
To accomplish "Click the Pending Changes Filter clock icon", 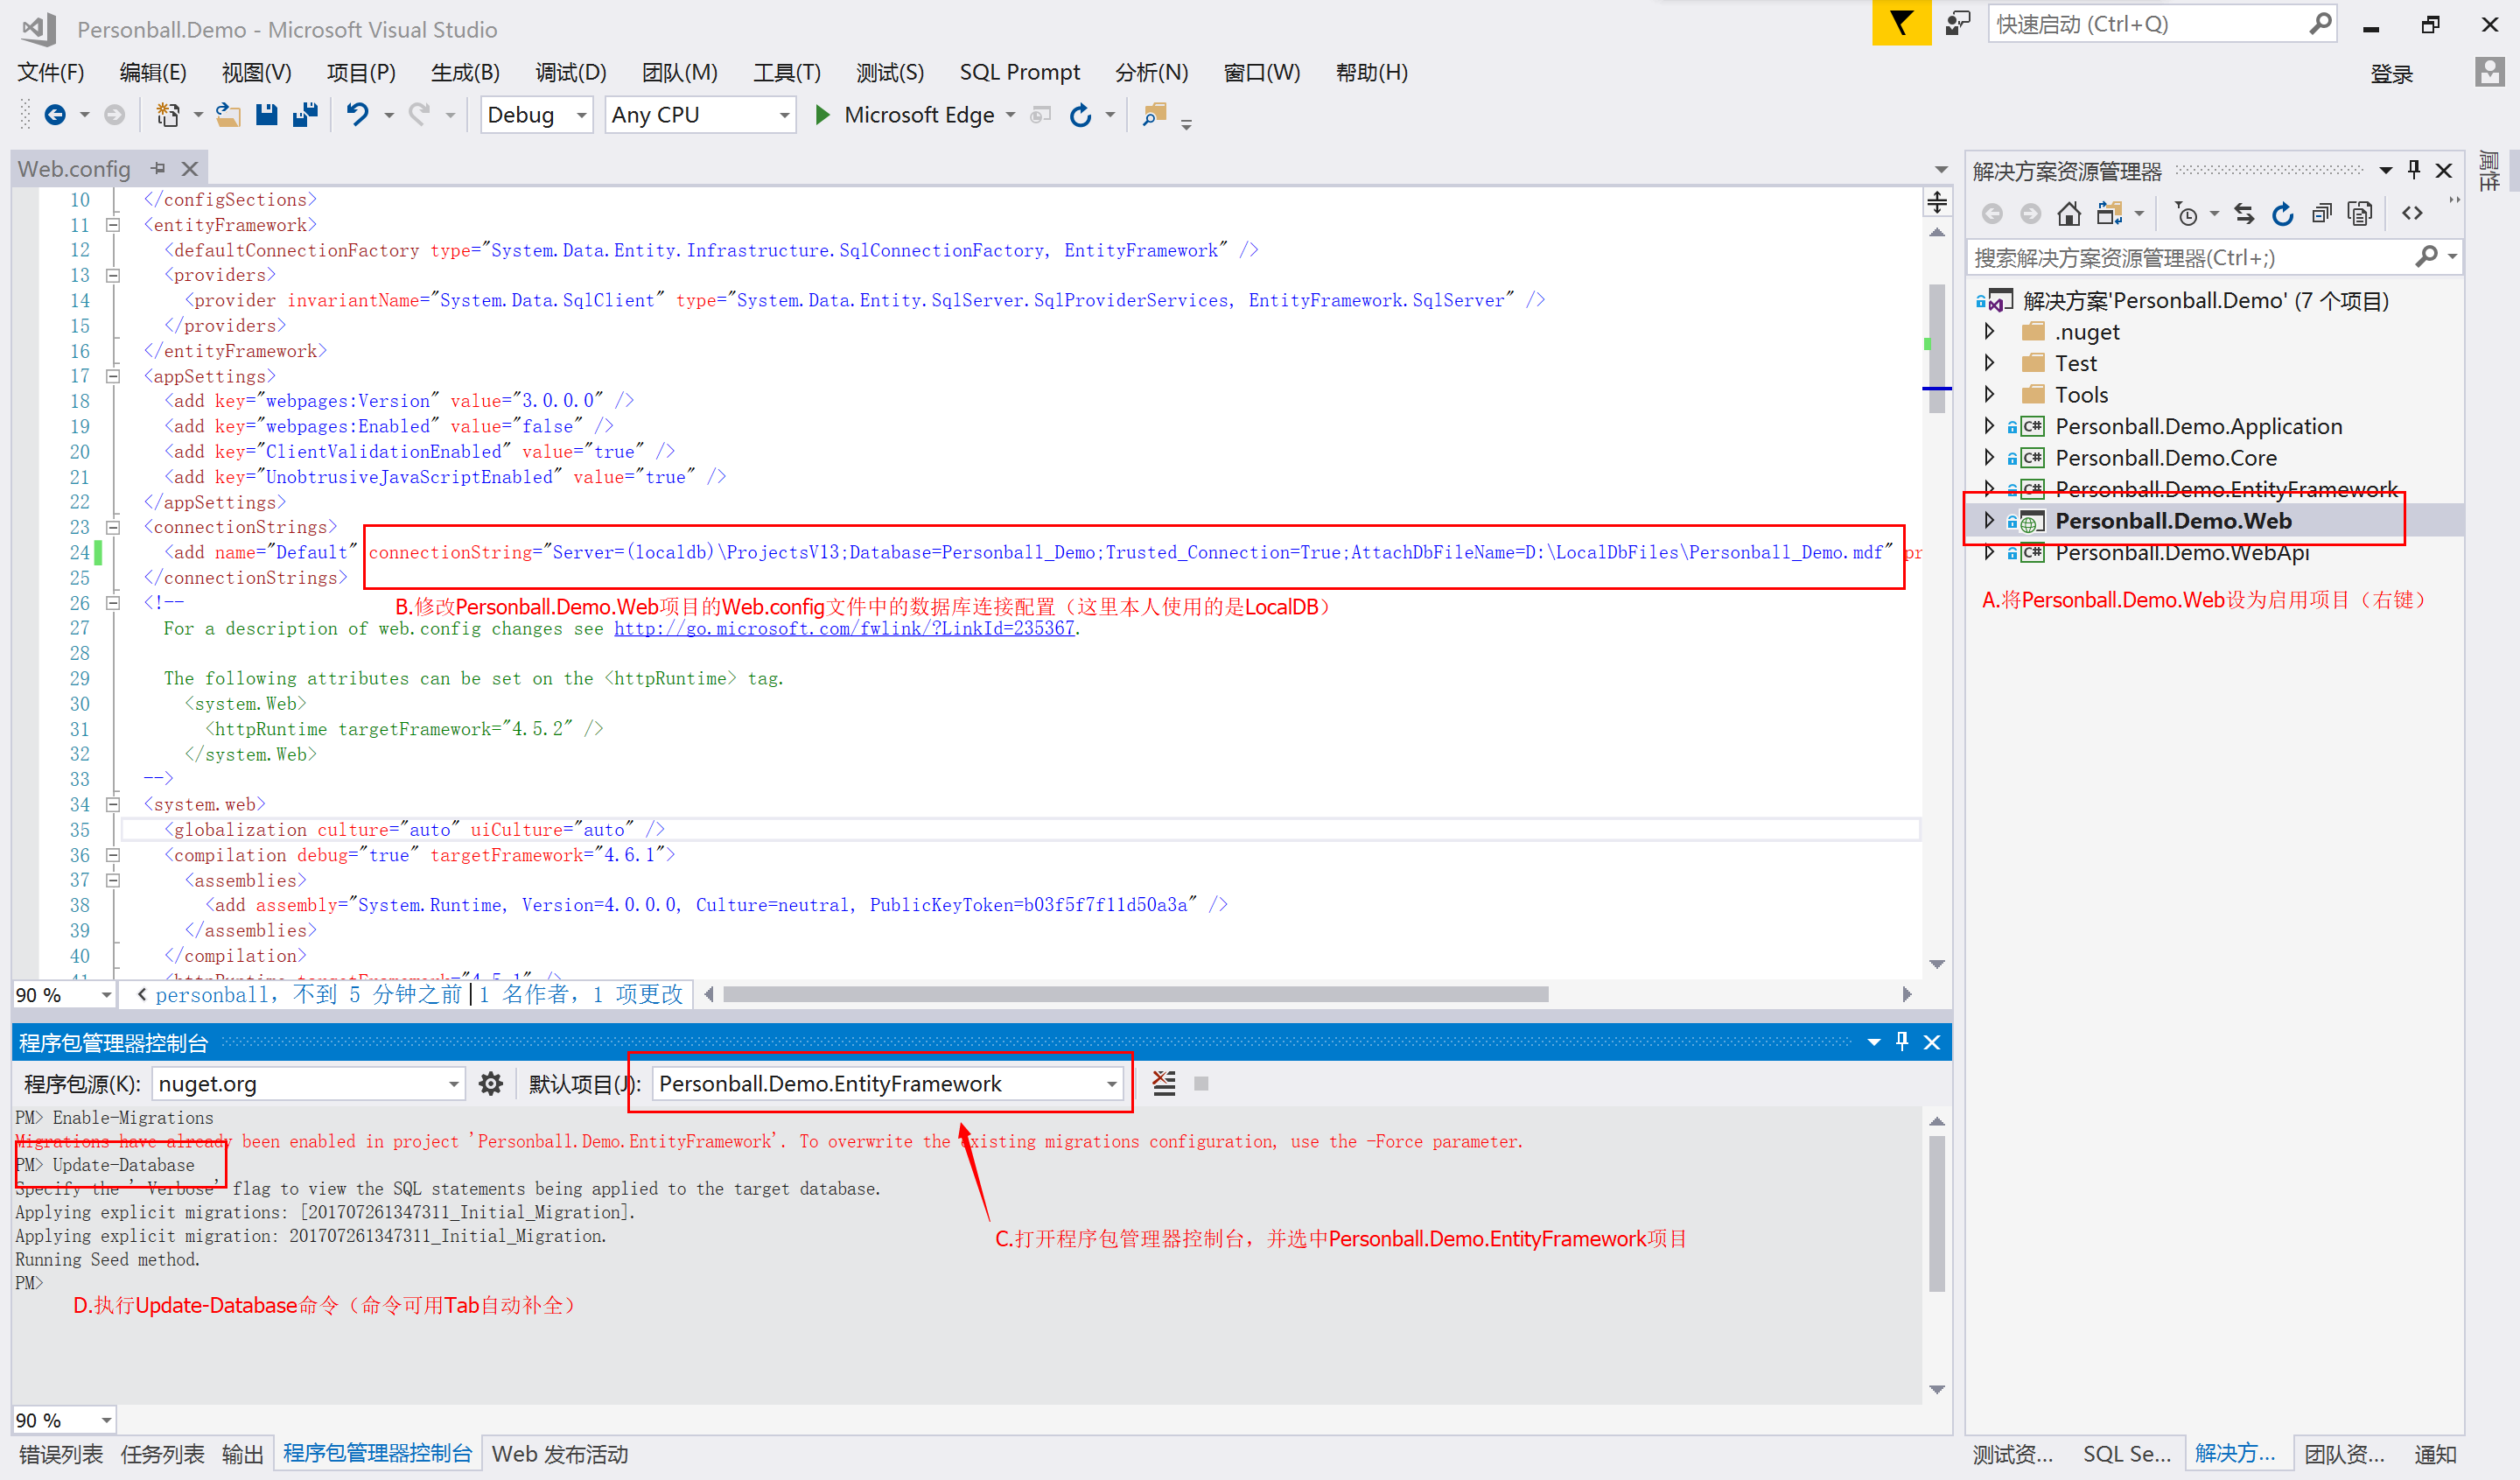I will tap(2187, 213).
